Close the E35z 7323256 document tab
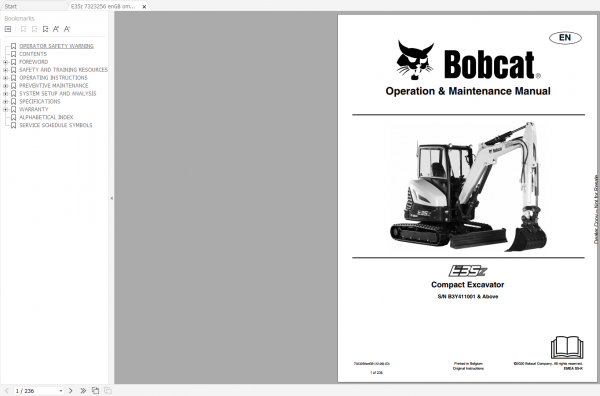Image resolution: width=600 pixels, height=396 pixels. click(144, 7)
